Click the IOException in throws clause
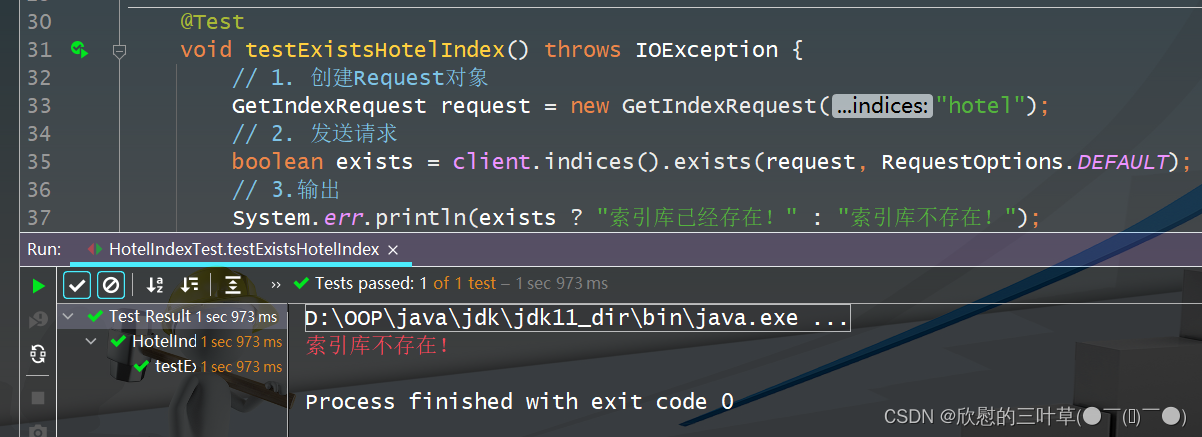Viewport: 1202px width, 437px height. tap(706, 50)
